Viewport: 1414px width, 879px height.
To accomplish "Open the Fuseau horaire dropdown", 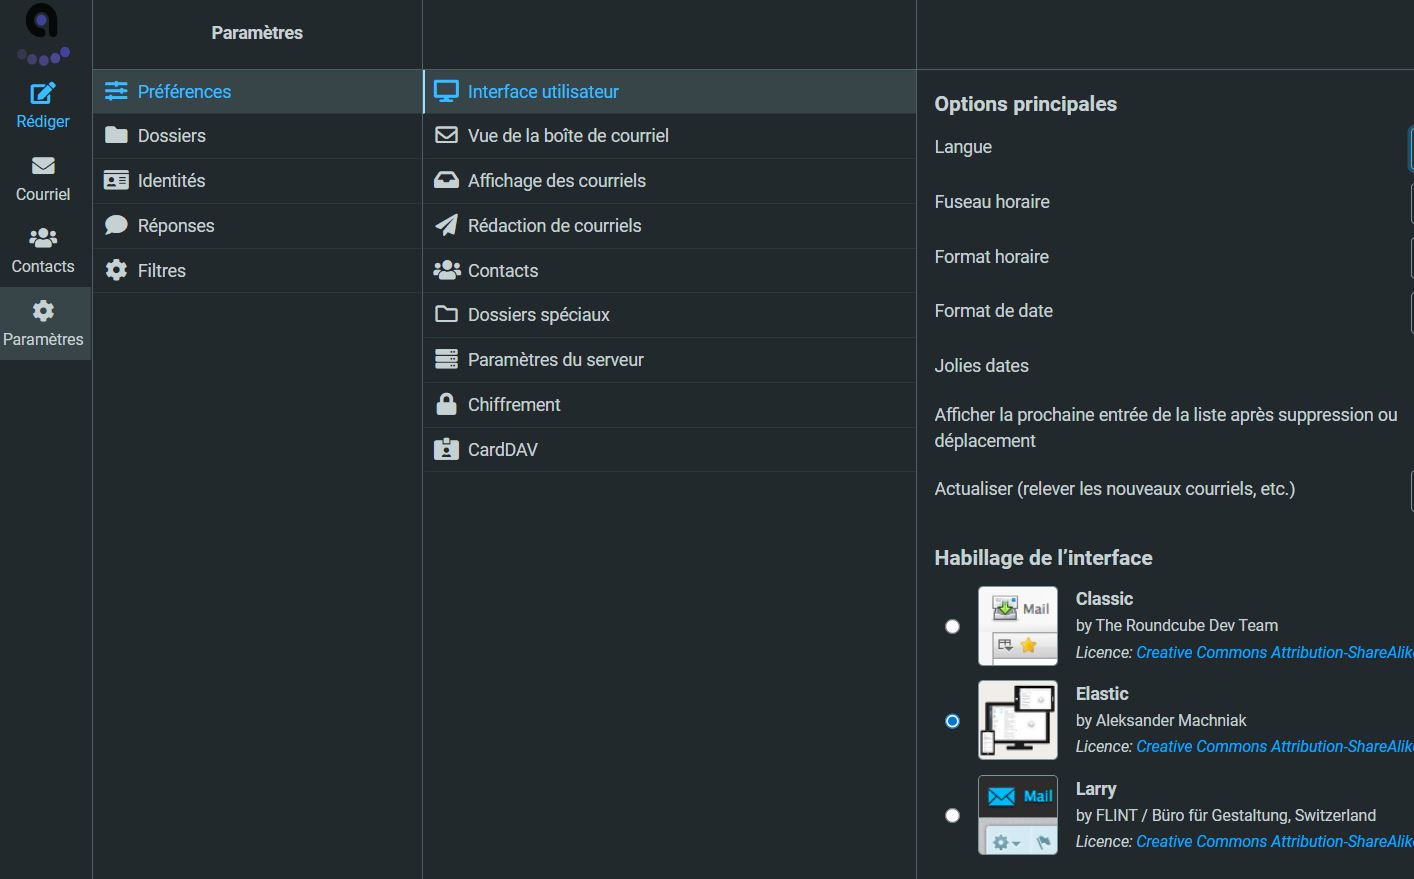I will (1410, 203).
